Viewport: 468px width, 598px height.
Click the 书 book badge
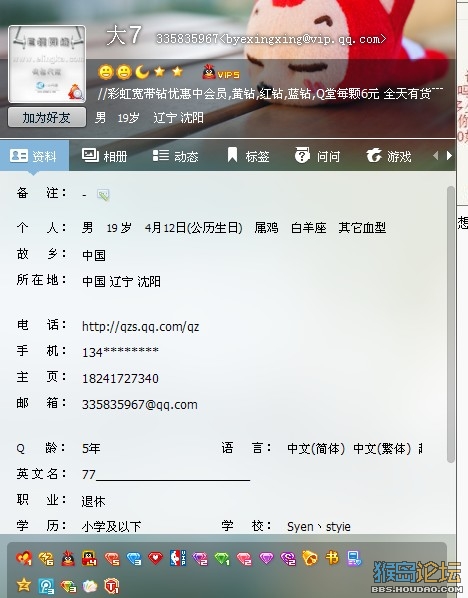[x=332, y=558]
